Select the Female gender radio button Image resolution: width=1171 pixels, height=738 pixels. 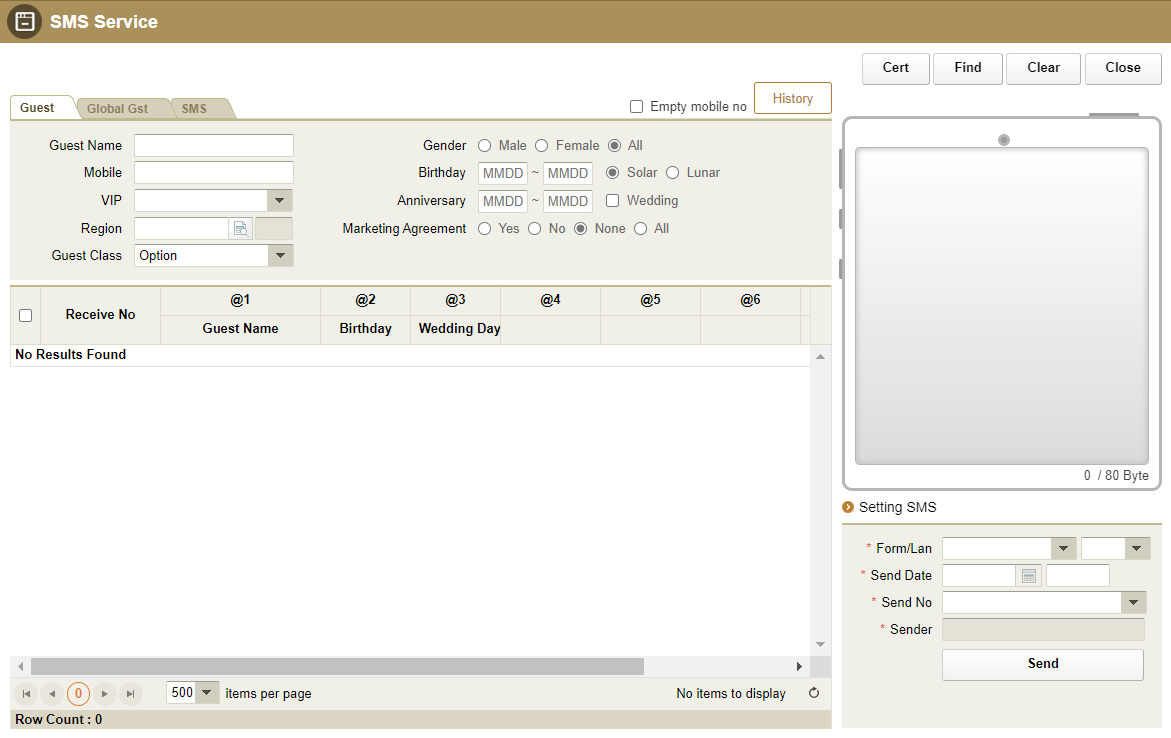point(541,146)
